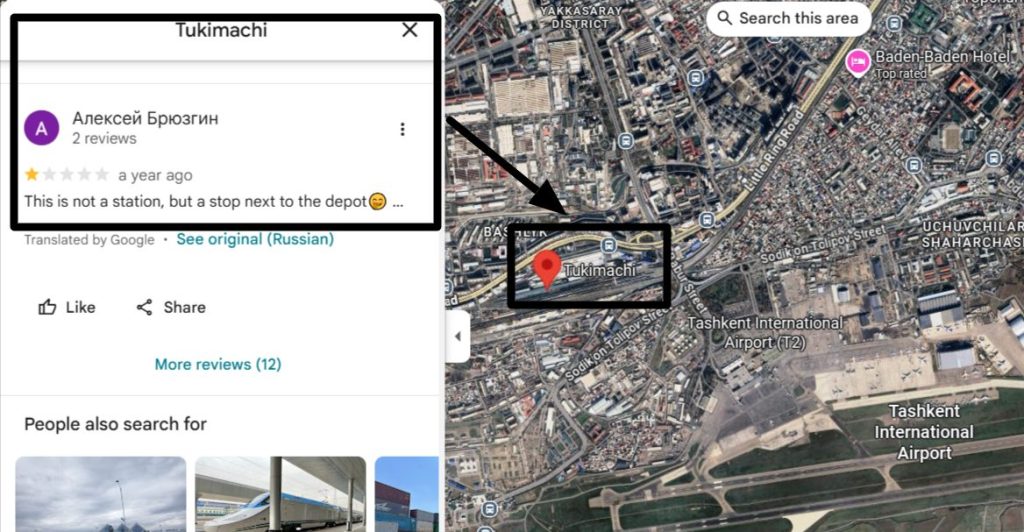Click Search this area button
1024x532 pixels.
coord(788,18)
